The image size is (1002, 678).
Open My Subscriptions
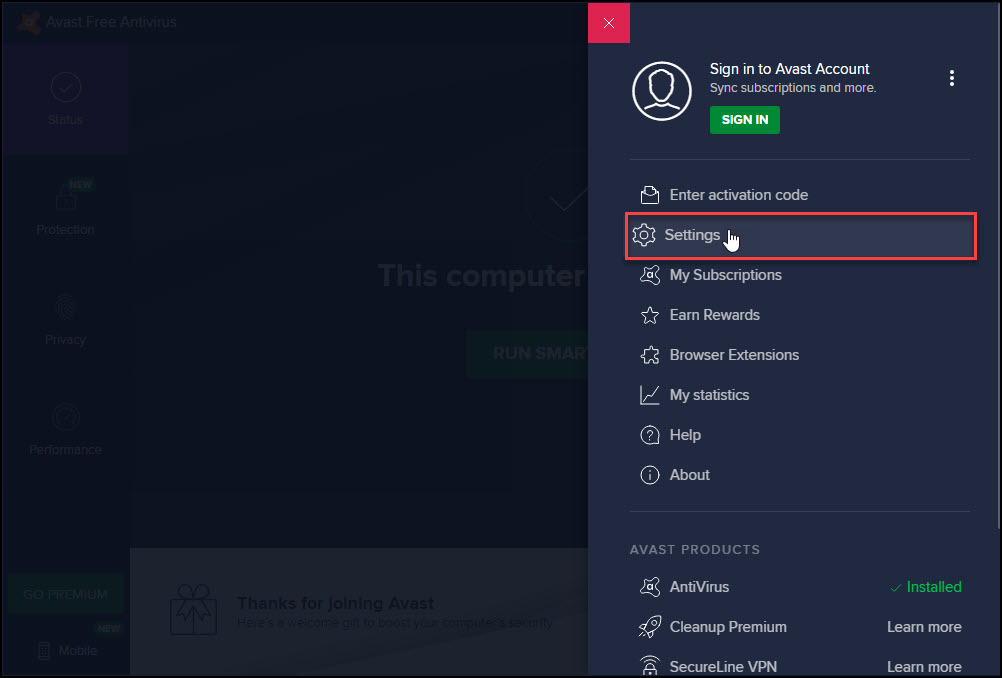pyautogui.click(x=726, y=275)
